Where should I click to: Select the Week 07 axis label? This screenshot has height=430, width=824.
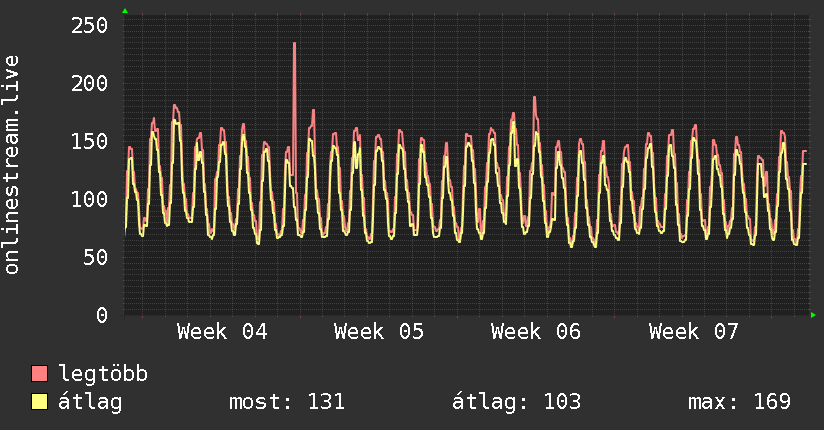[x=693, y=332]
